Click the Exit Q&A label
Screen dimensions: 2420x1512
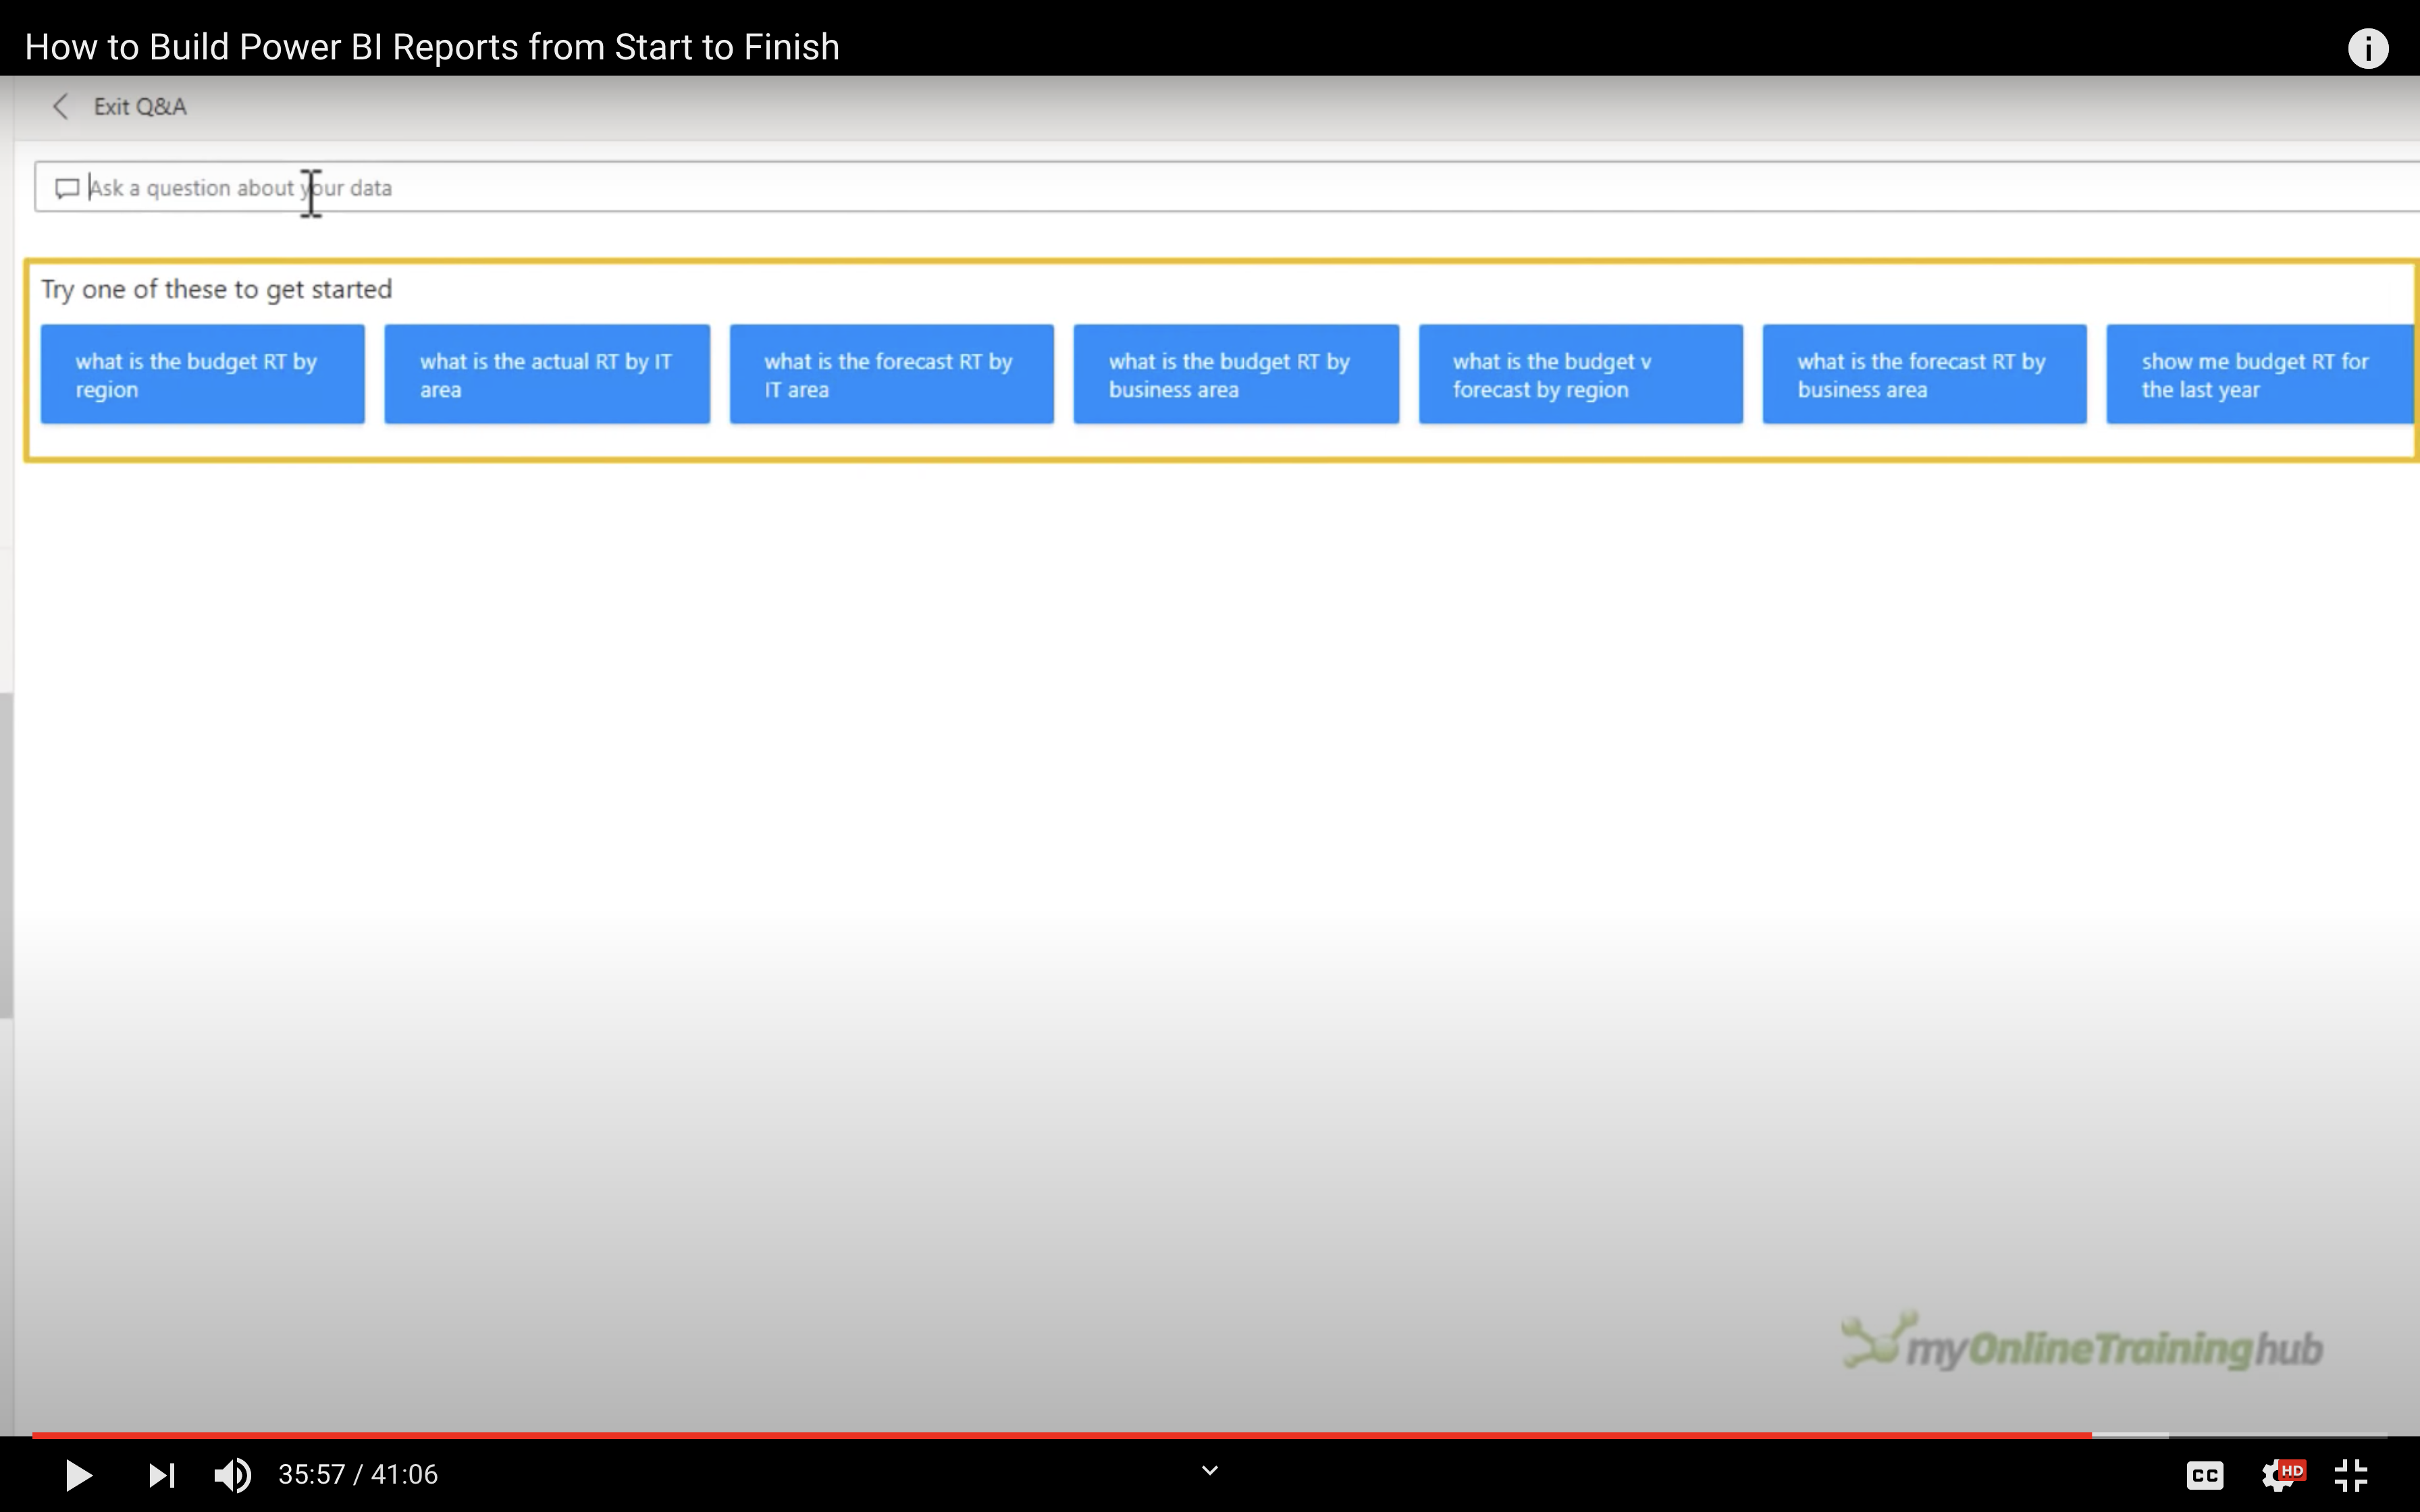click(x=140, y=107)
